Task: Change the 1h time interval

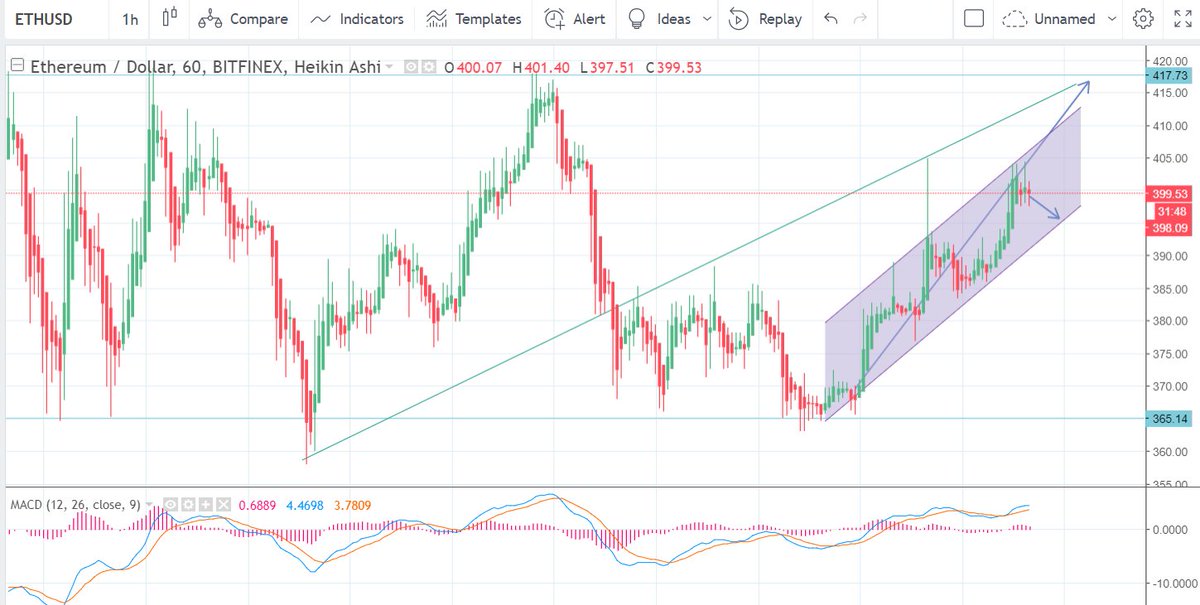Action: click(131, 19)
